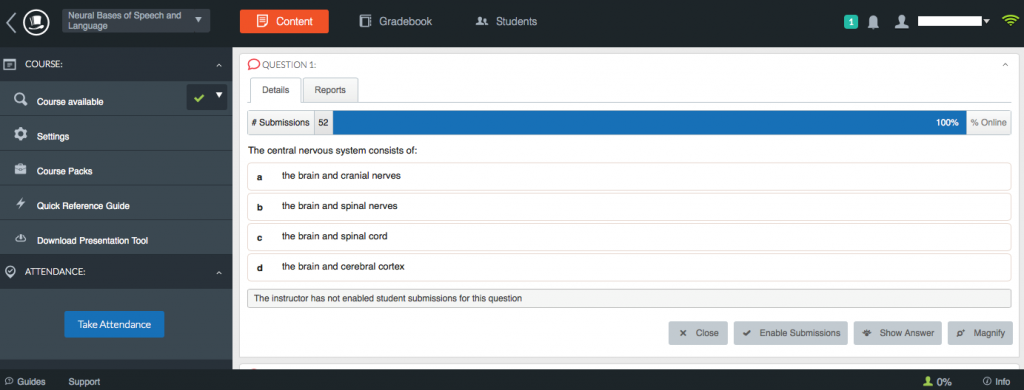
Task: Click the % Online toggle
Action: (x=988, y=122)
